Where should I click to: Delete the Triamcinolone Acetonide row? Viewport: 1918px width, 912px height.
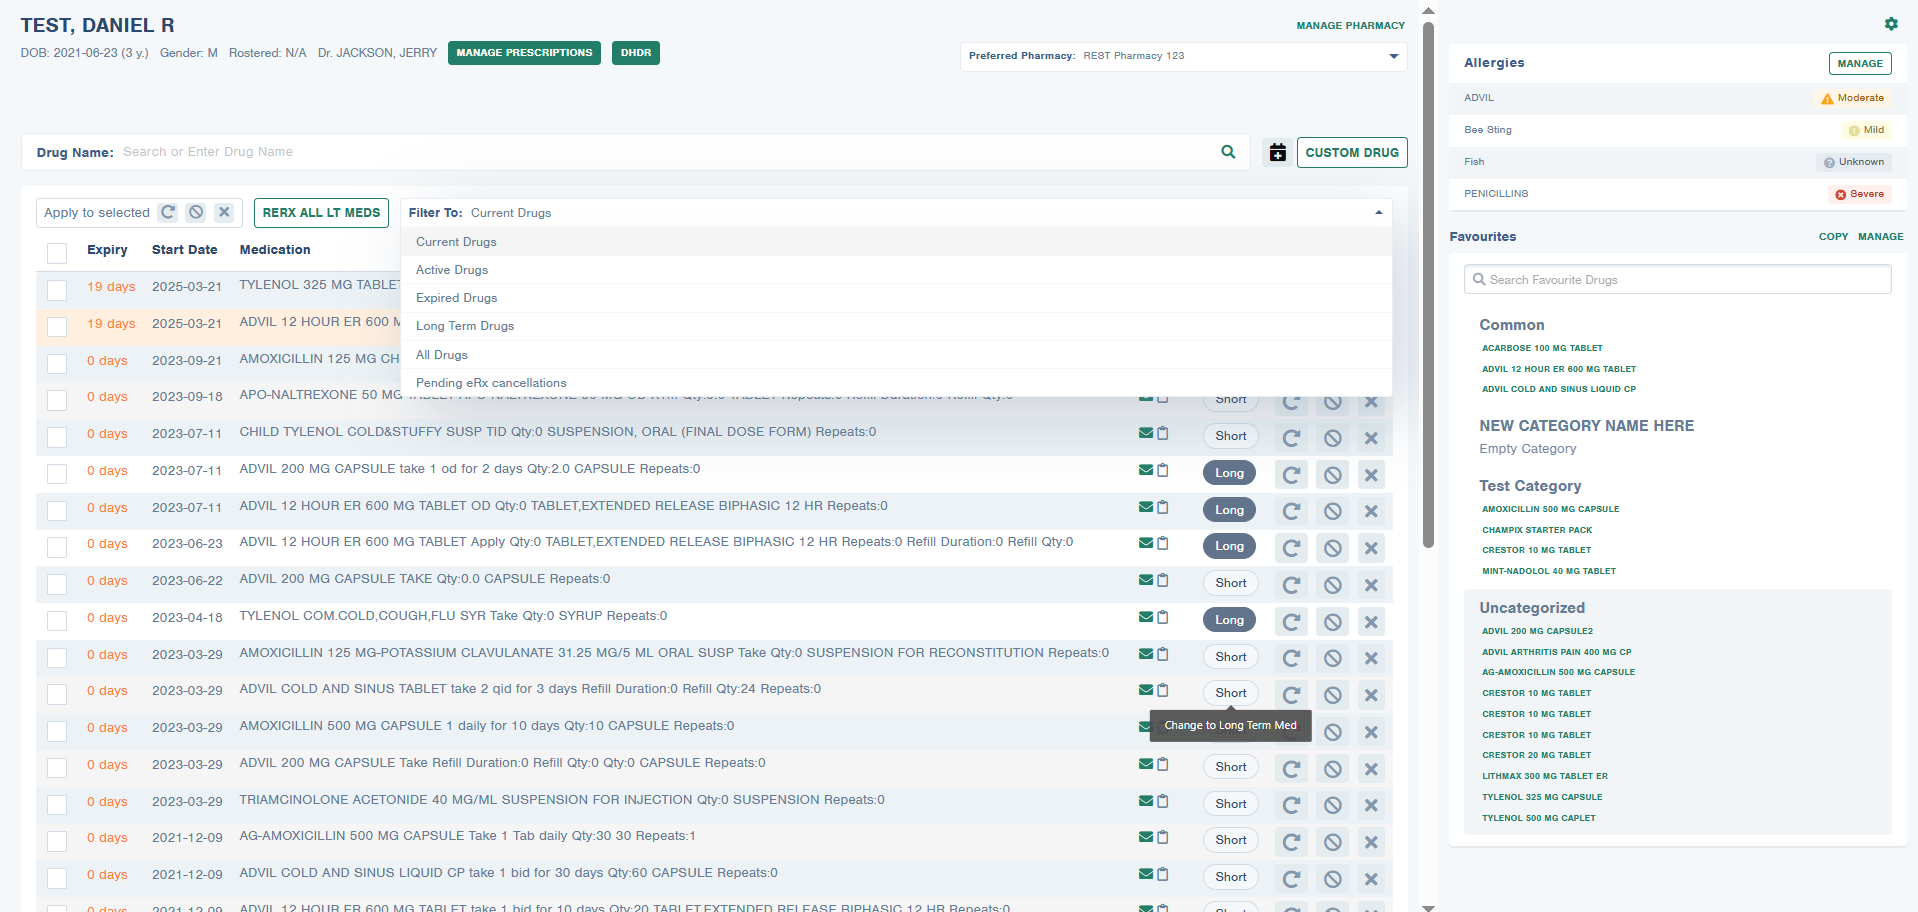[x=1371, y=805]
